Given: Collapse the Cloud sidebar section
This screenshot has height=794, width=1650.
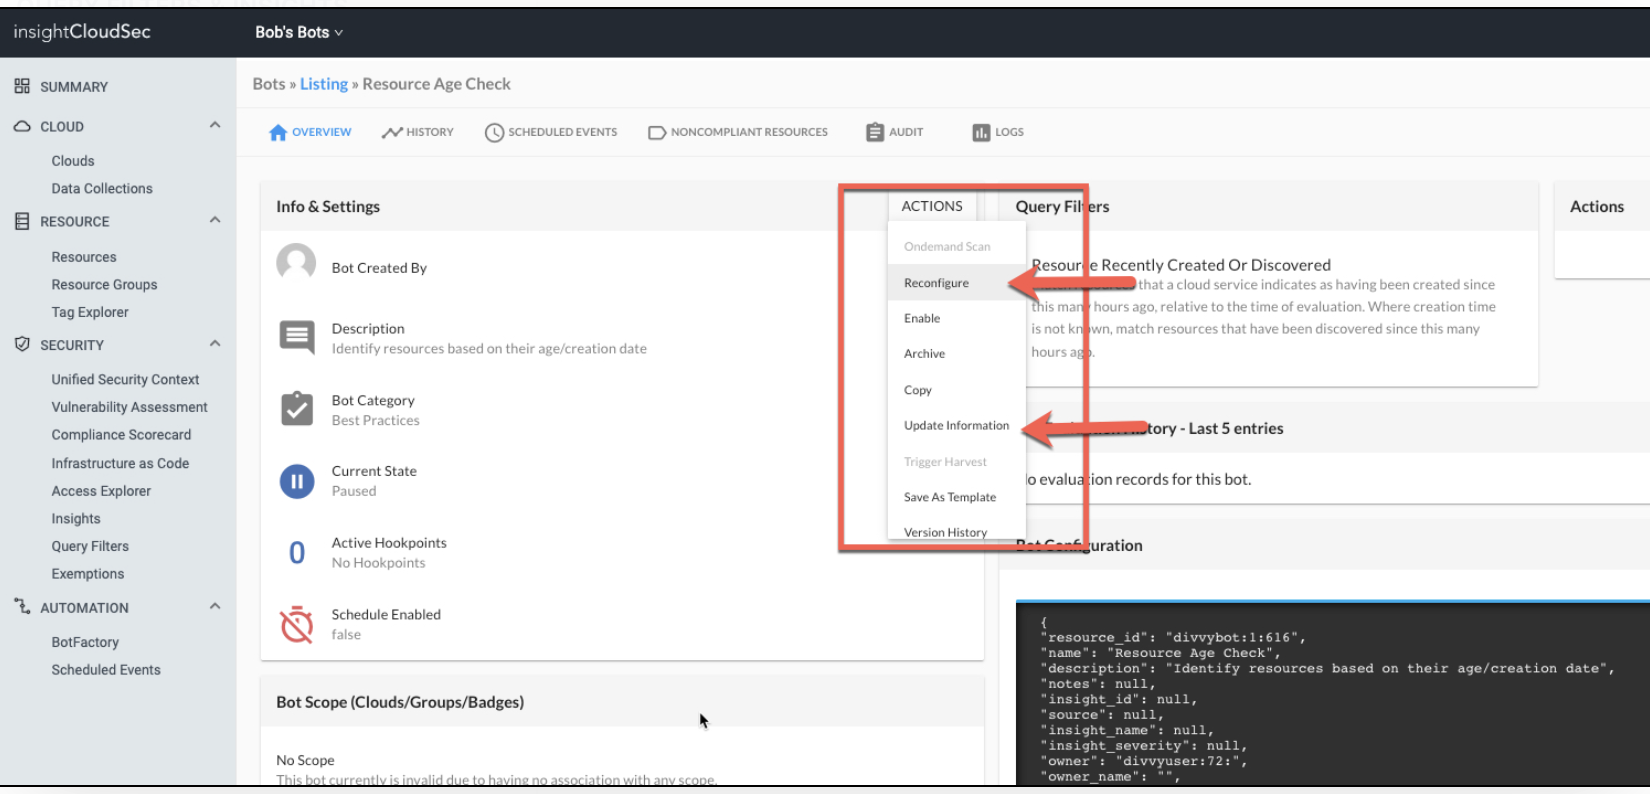Looking at the screenshot, I should pyautogui.click(x=215, y=125).
